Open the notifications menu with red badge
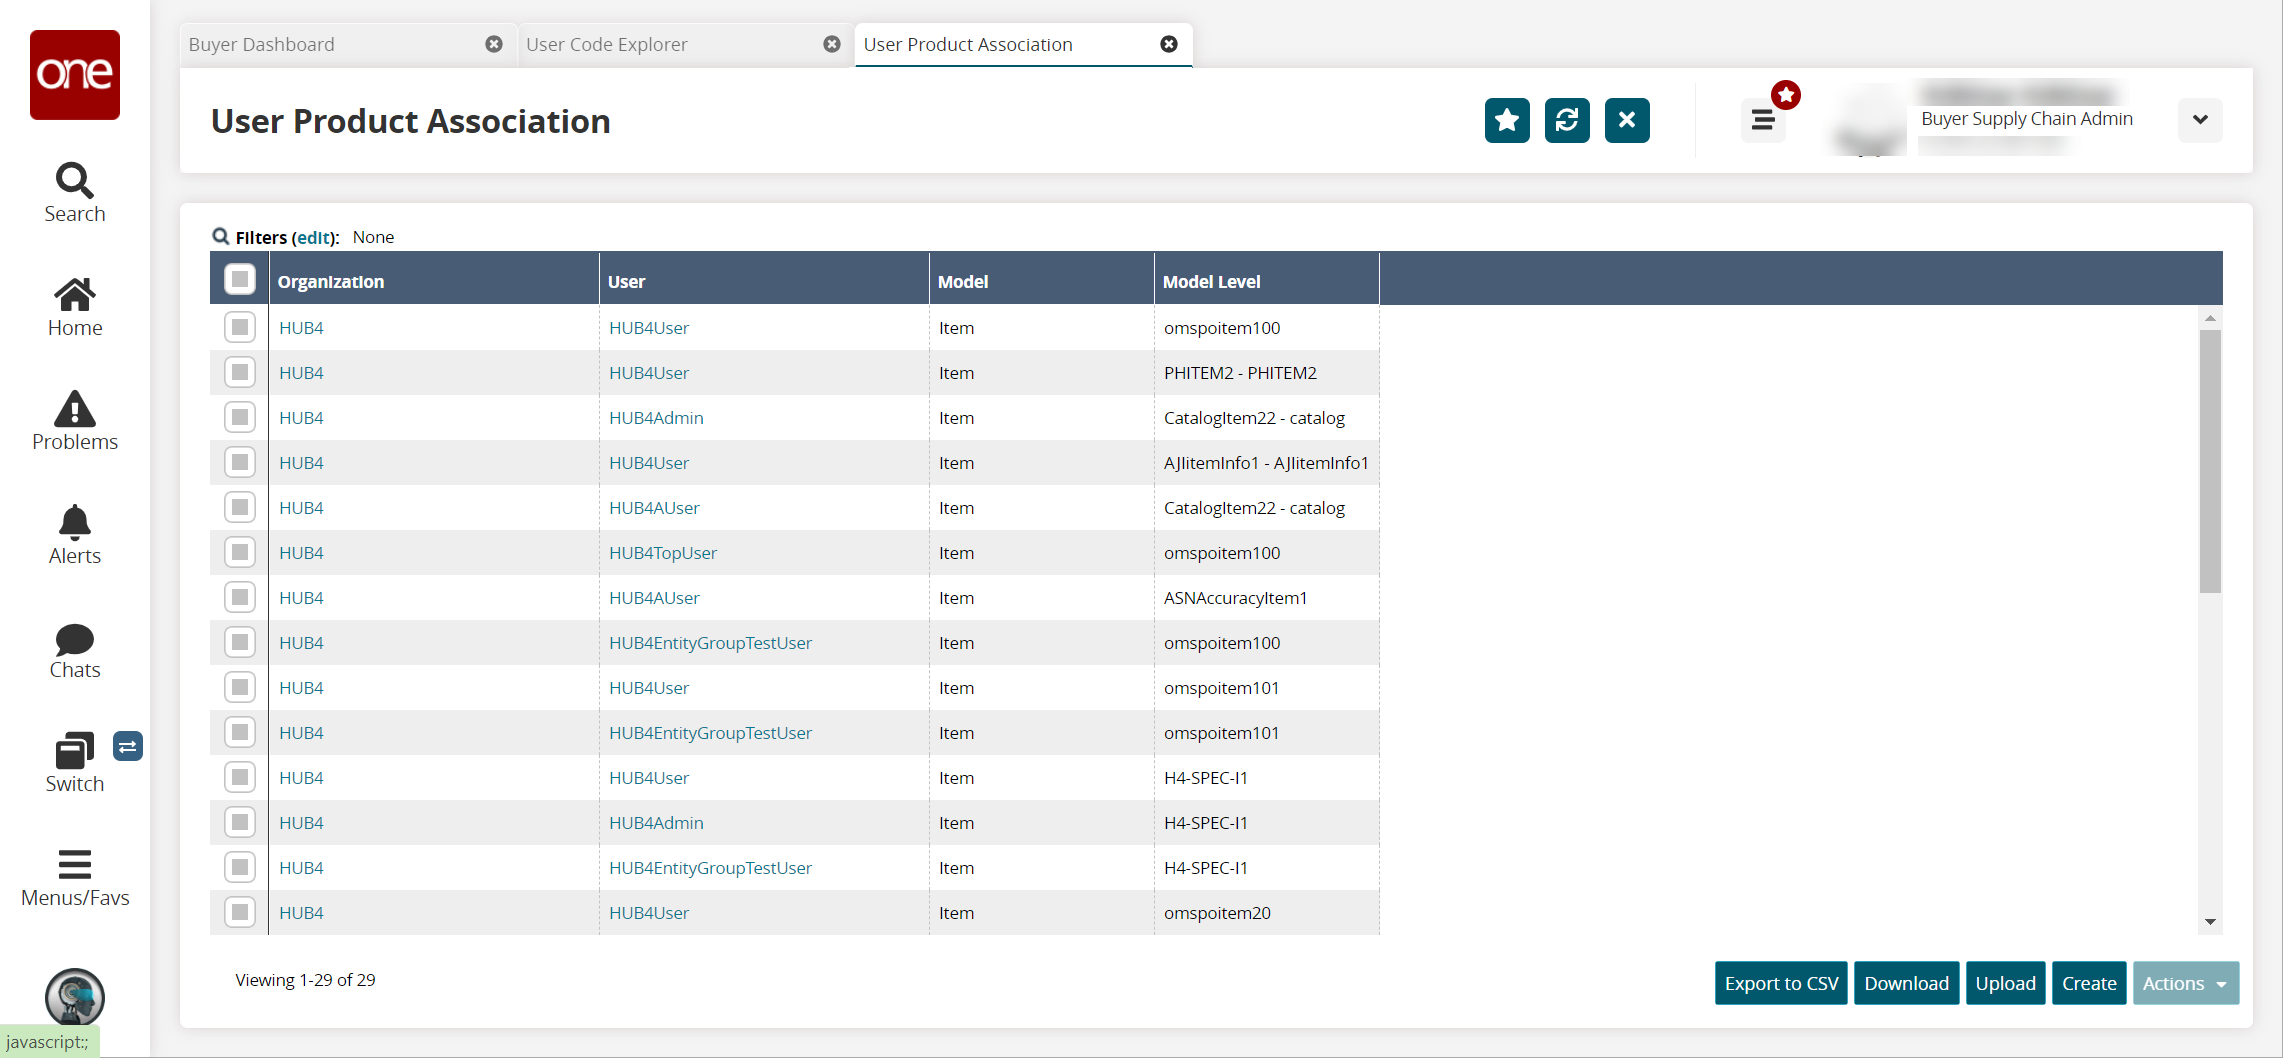 pyautogui.click(x=1763, y=120)
